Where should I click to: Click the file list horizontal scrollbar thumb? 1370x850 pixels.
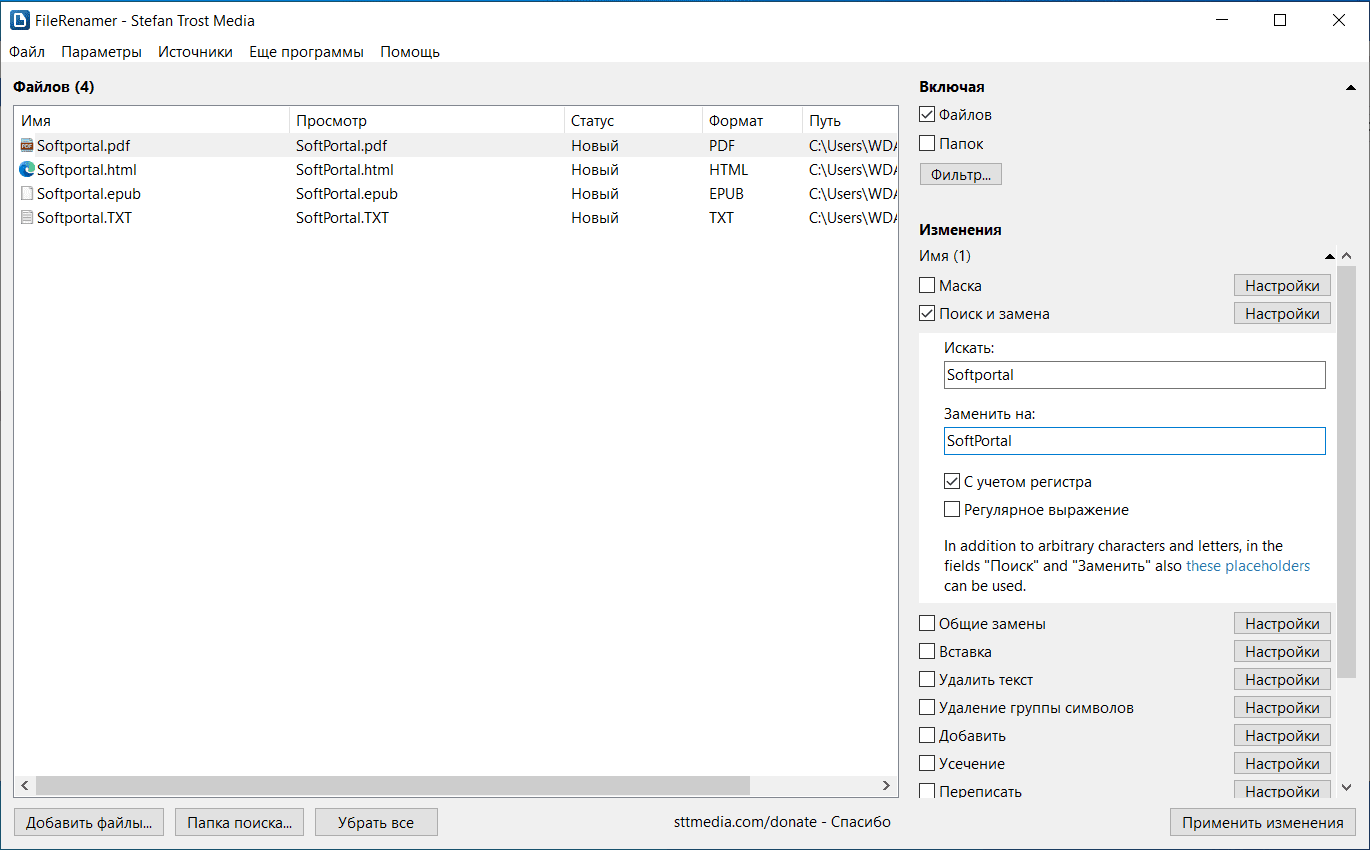click(x=393, y=785)
